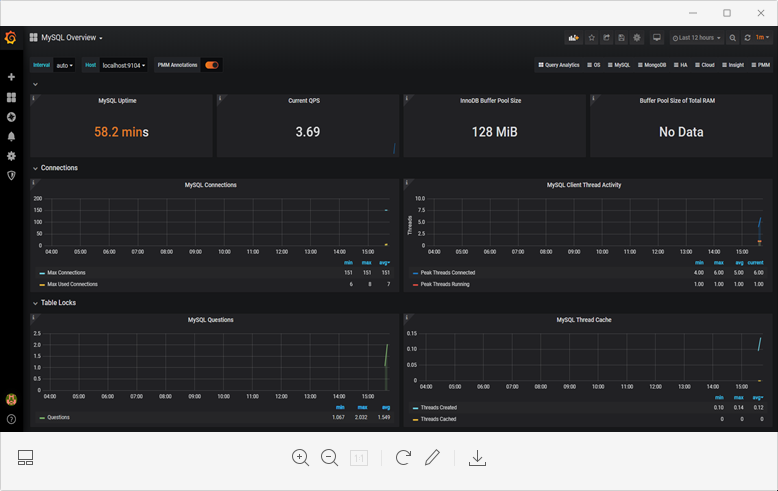Image resolution: width=778 pixels, height=491 pixels.
Task: Zoom out of the image
Action: pyautogui.click(x=329, y=457)
